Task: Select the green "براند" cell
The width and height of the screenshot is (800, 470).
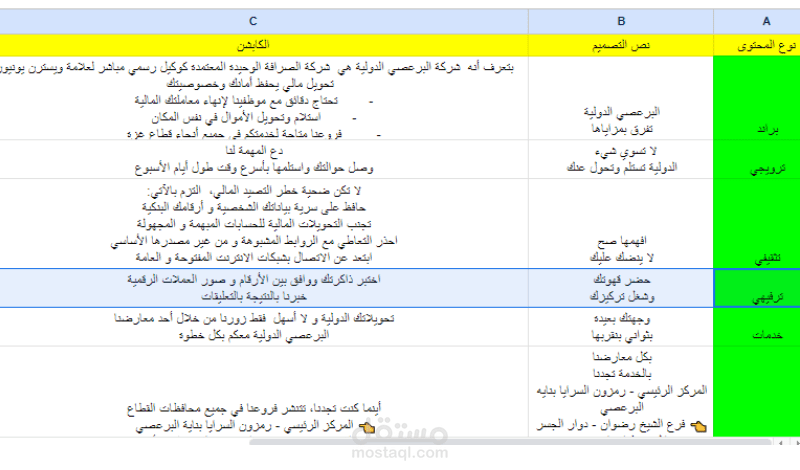Action: coord(757,98)
